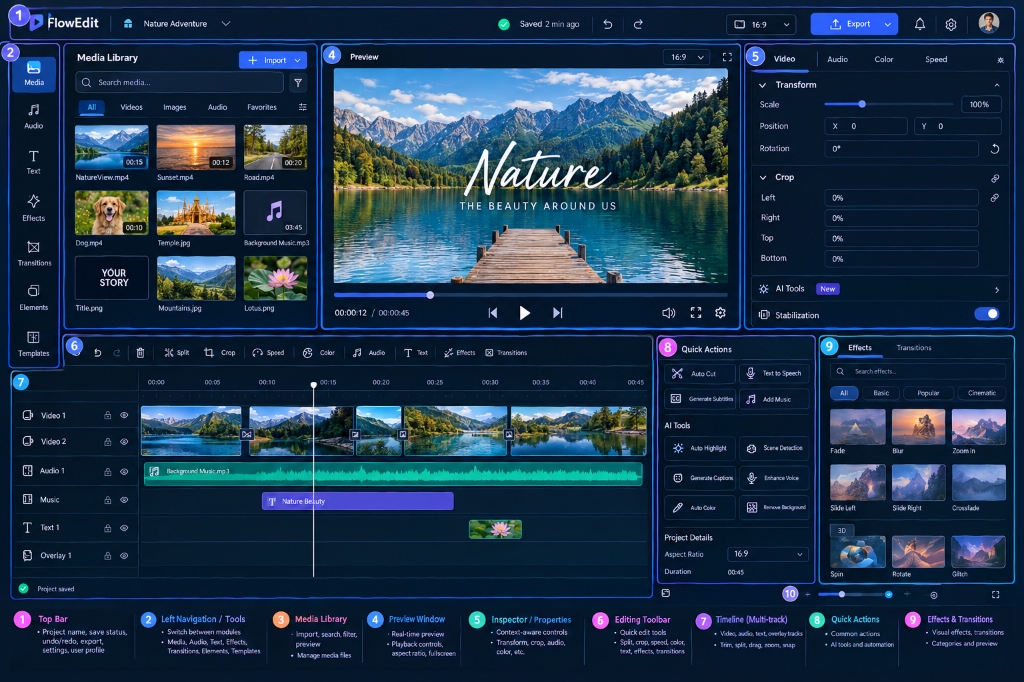Switch to the inspector Color tab
The image size is (1024, 682).
[x=884, y=59]
